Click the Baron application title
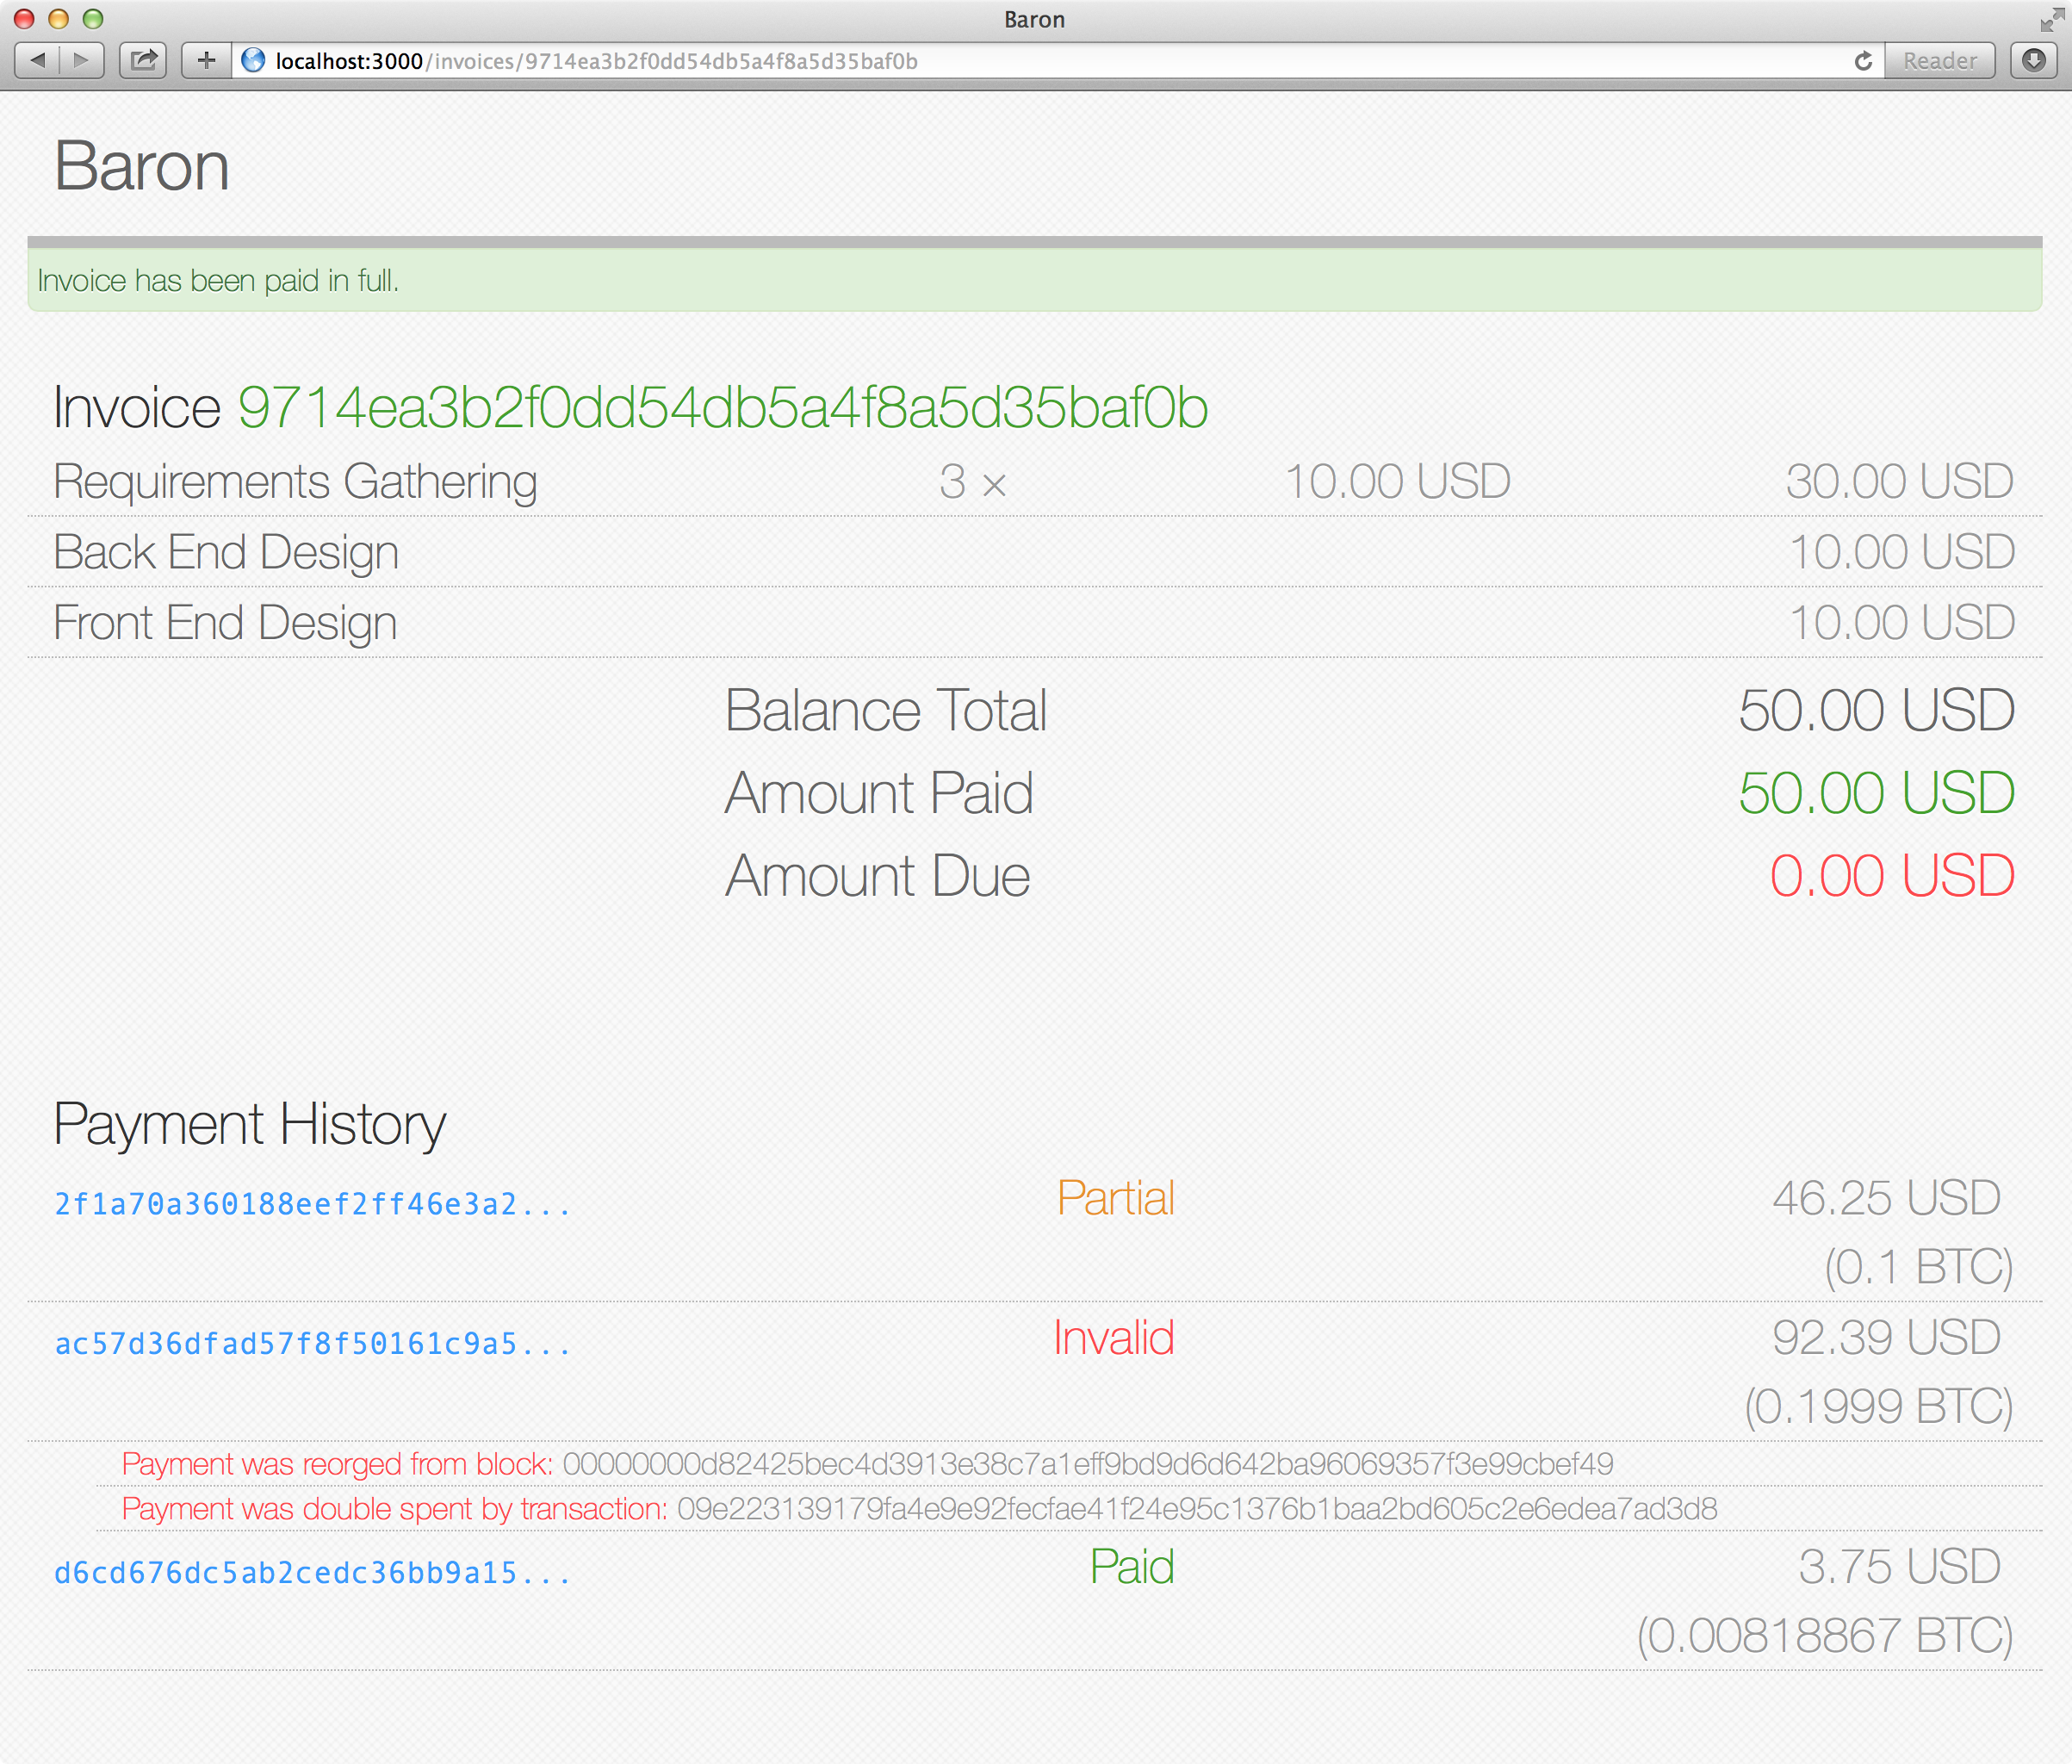2072x1764 pixels. point(140,166)
